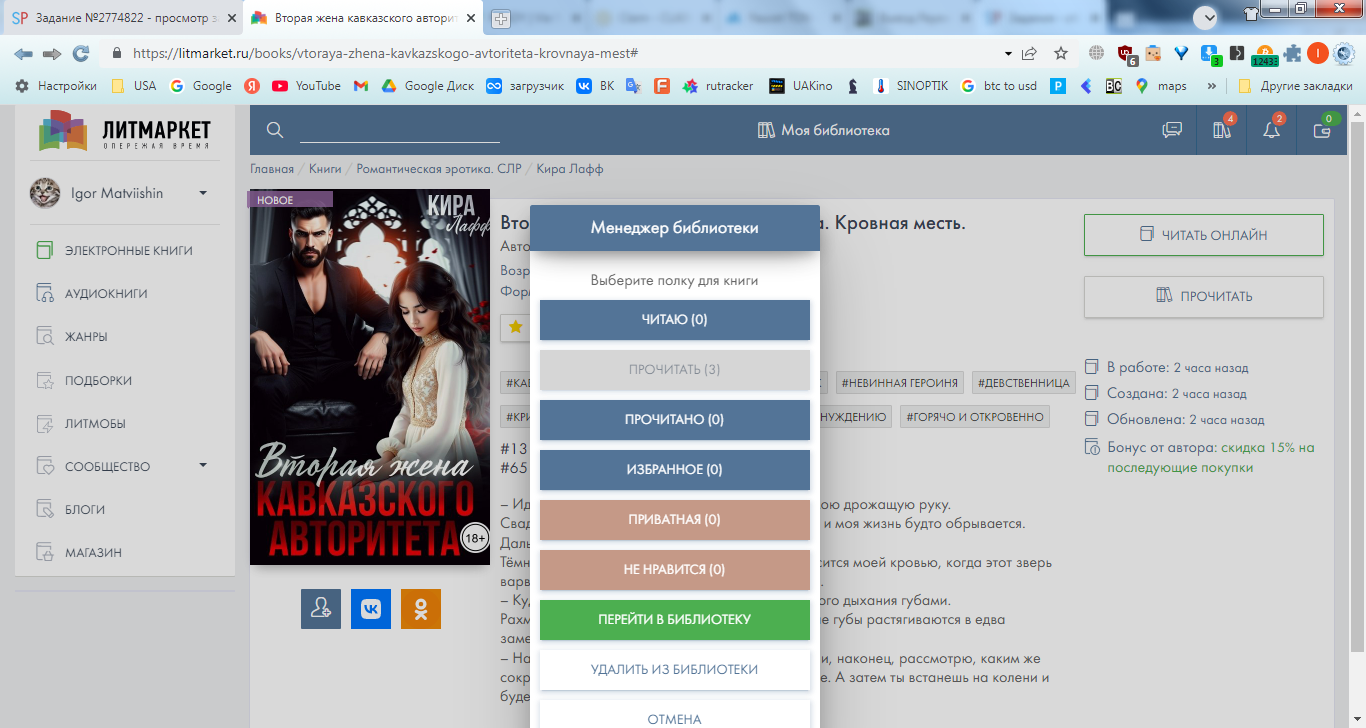The height and width of the screenshot is (728, 1366).
Task: Select the ПРОЧИТАНО (0) shelf
Action: click(675, 420)
